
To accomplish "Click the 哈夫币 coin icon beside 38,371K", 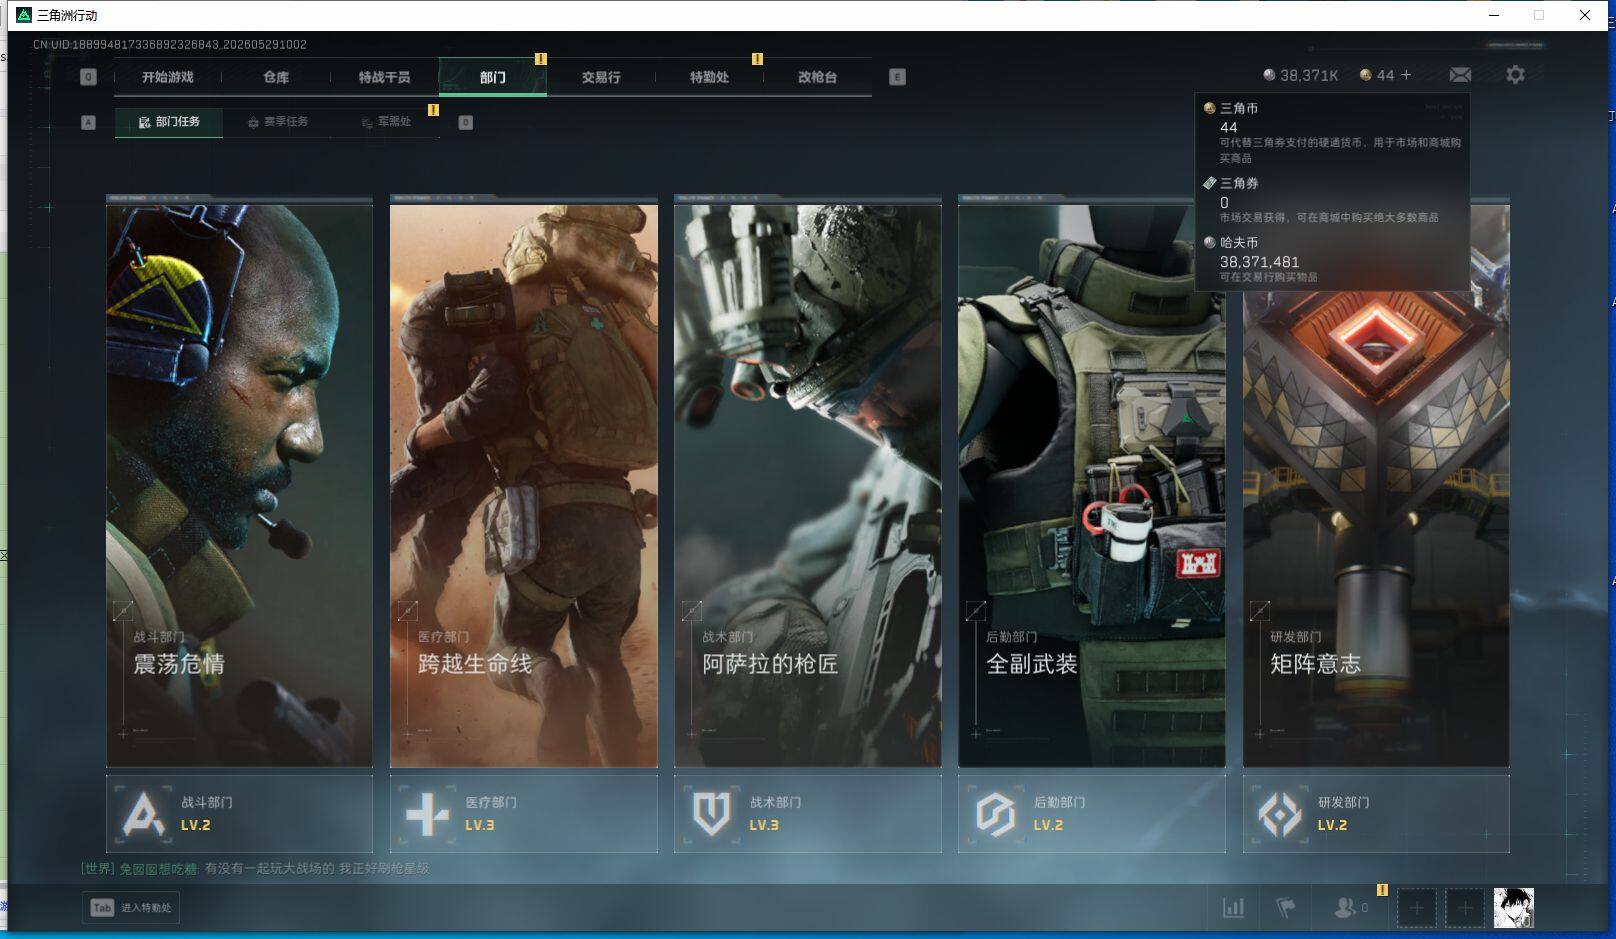I will pos(1269,75).
